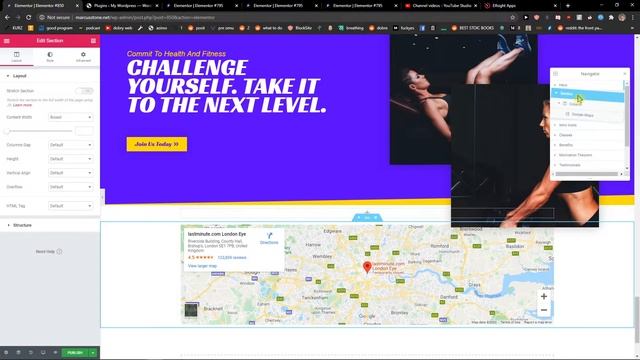Click the Content Width slider handle
Image resolution: width=640 pixels, height=360 pixels.
coord(6,131)
